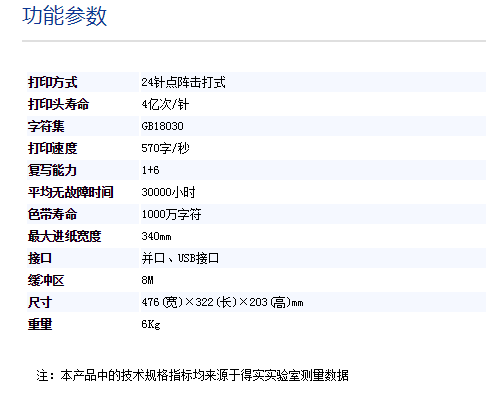Screen dimensions: 486x414
Task: Click the footnote starting with 注：本产品
Action: pyautogui.click(x=193, y=376)
